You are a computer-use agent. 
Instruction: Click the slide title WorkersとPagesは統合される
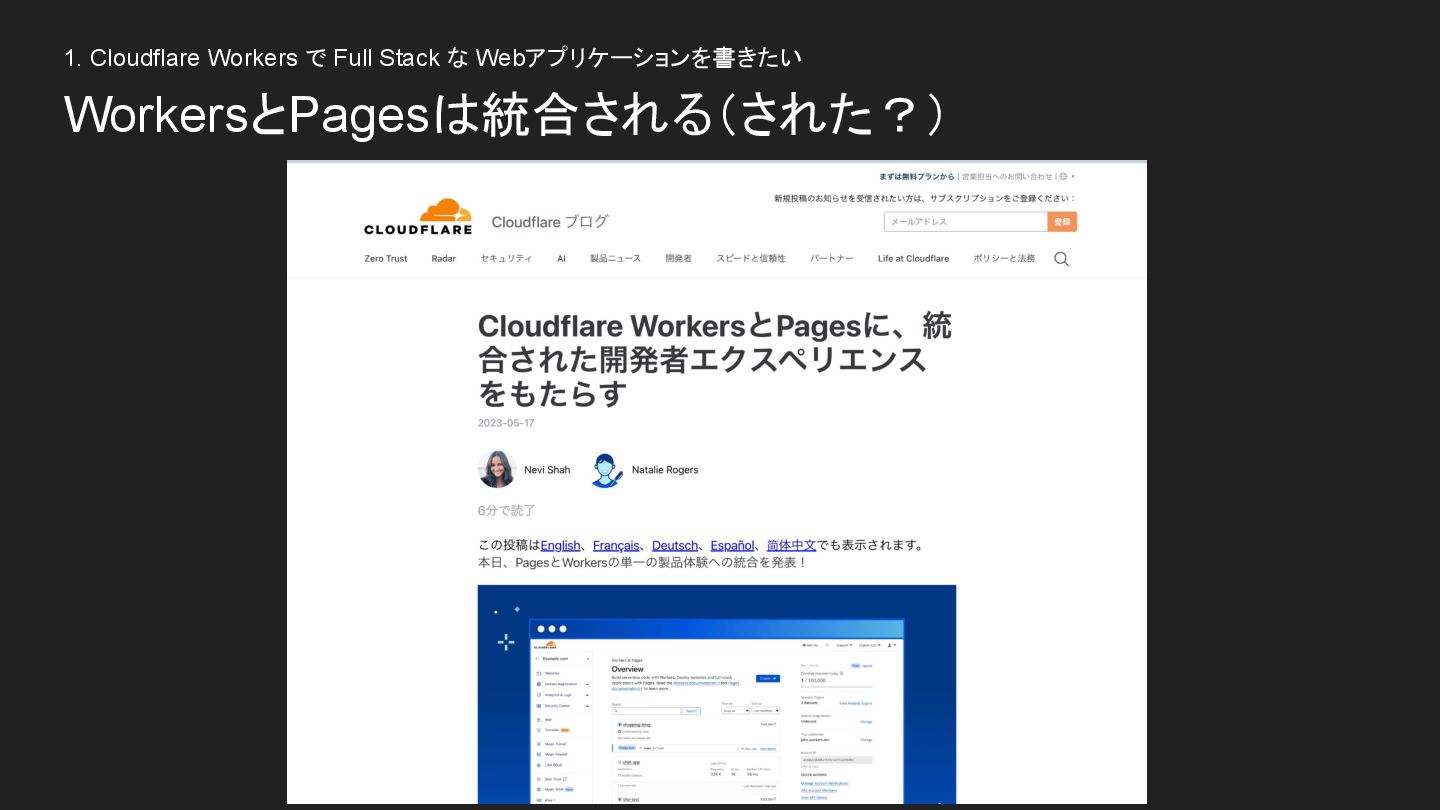(x=503, y=115)
